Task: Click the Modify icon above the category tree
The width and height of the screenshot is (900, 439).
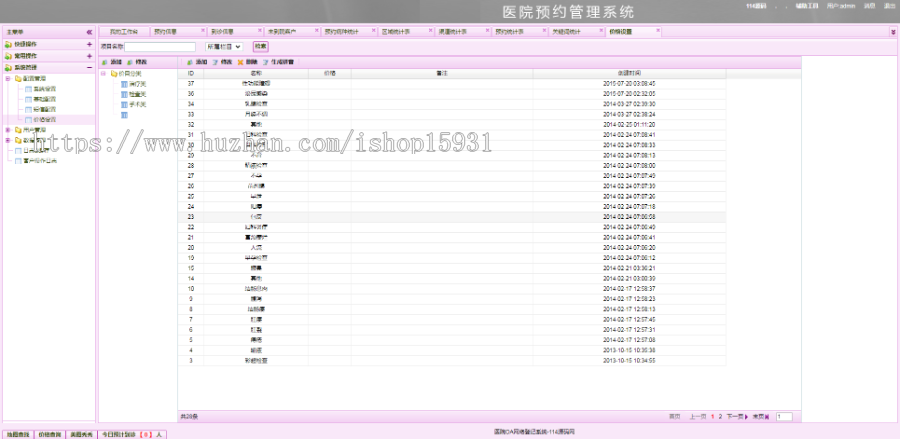Action: pos(130,61)
